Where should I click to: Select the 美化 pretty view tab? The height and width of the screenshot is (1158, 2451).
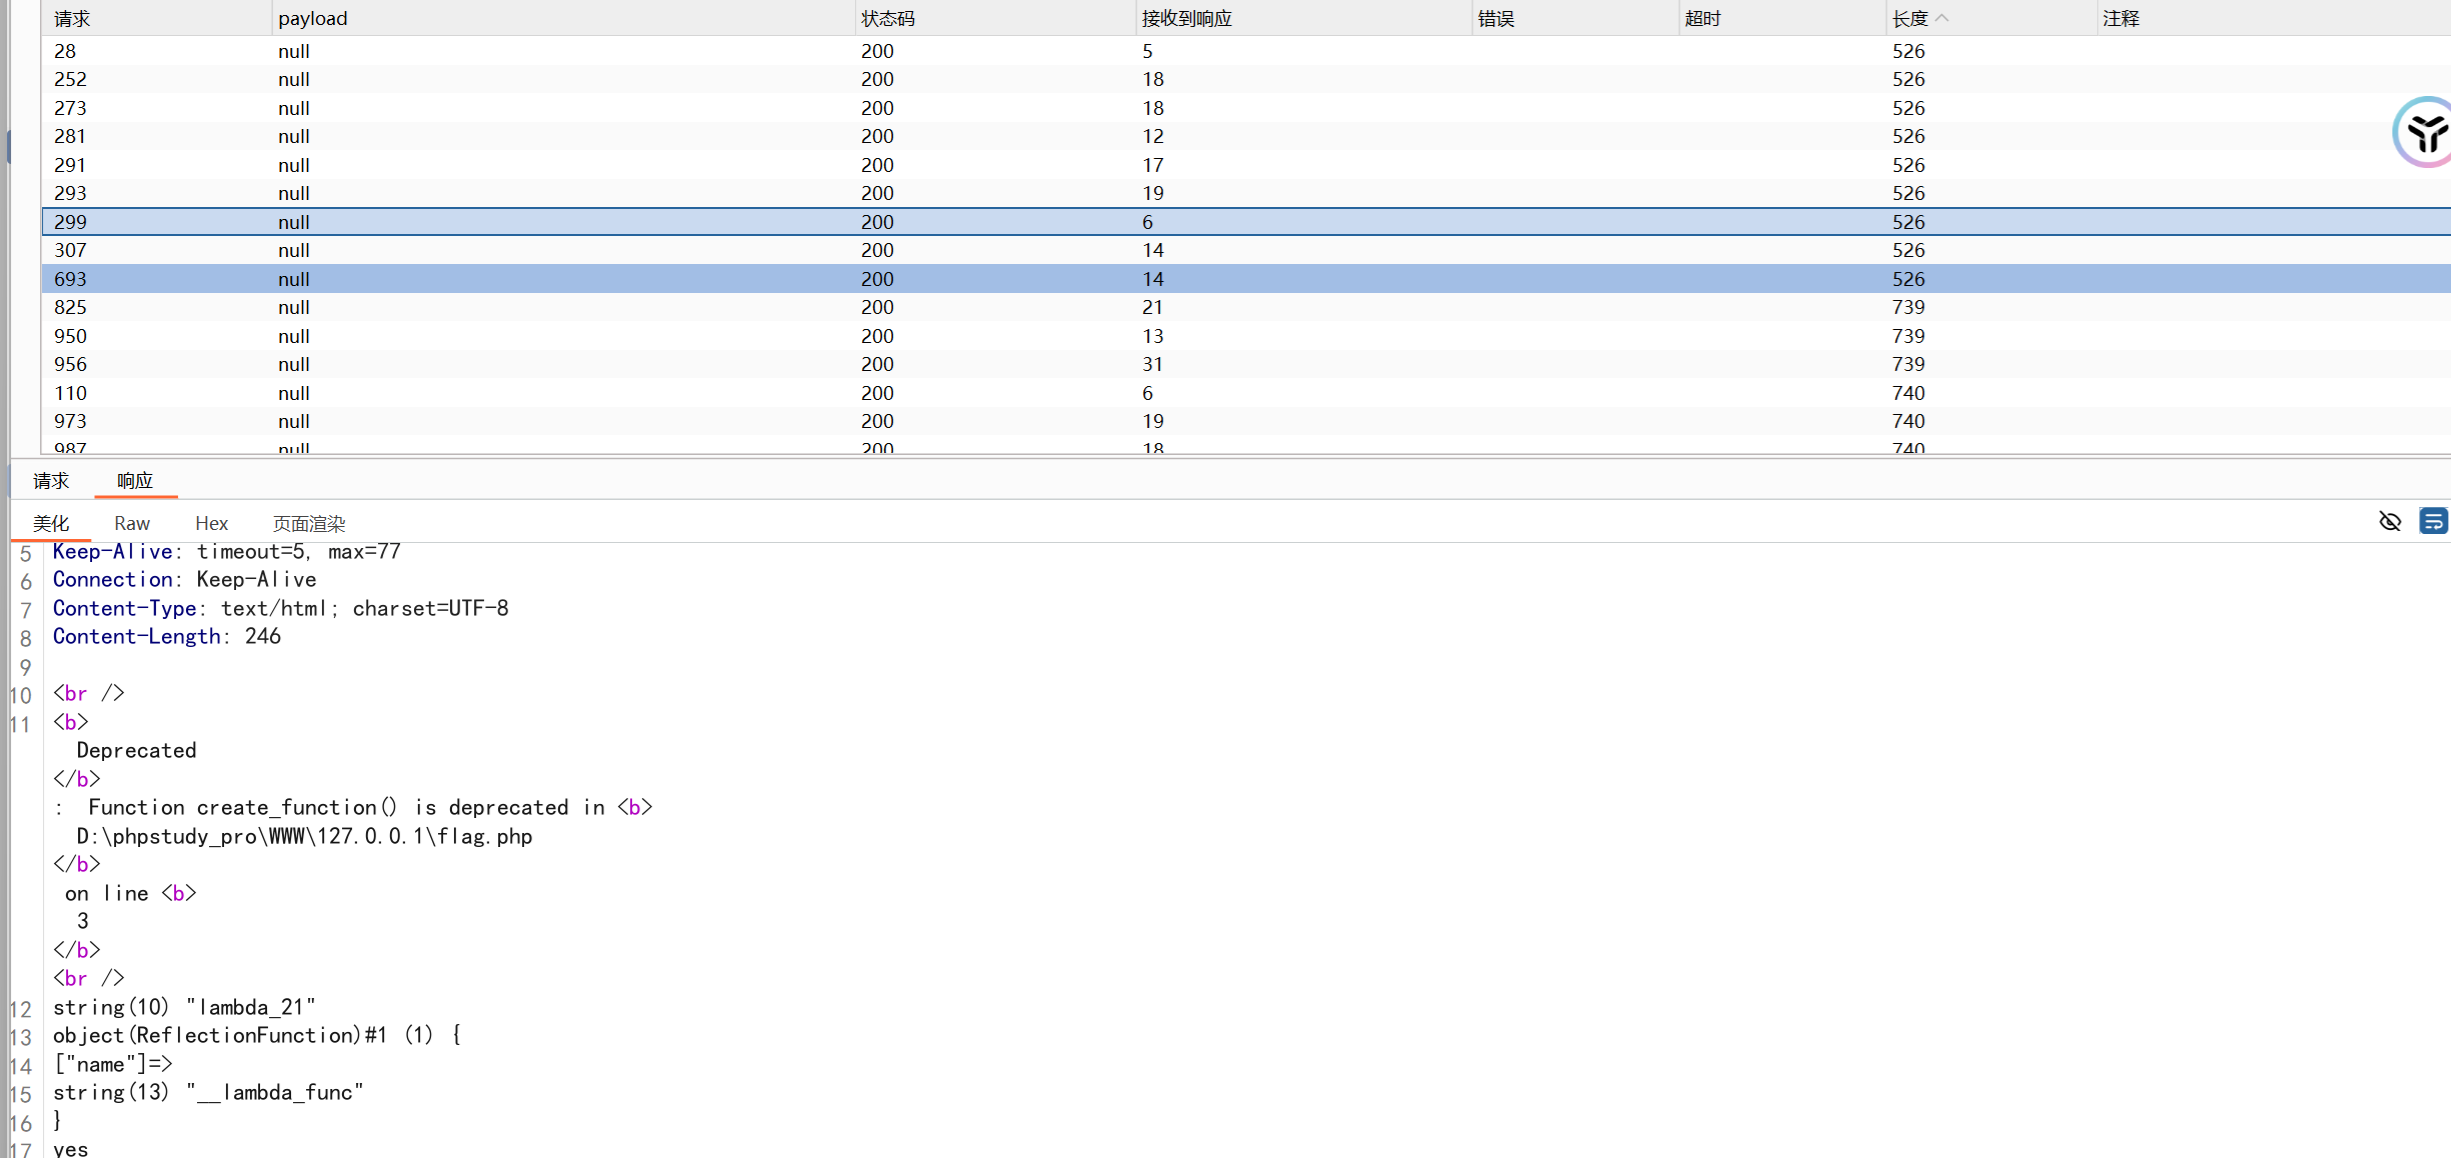coord(51,523)
